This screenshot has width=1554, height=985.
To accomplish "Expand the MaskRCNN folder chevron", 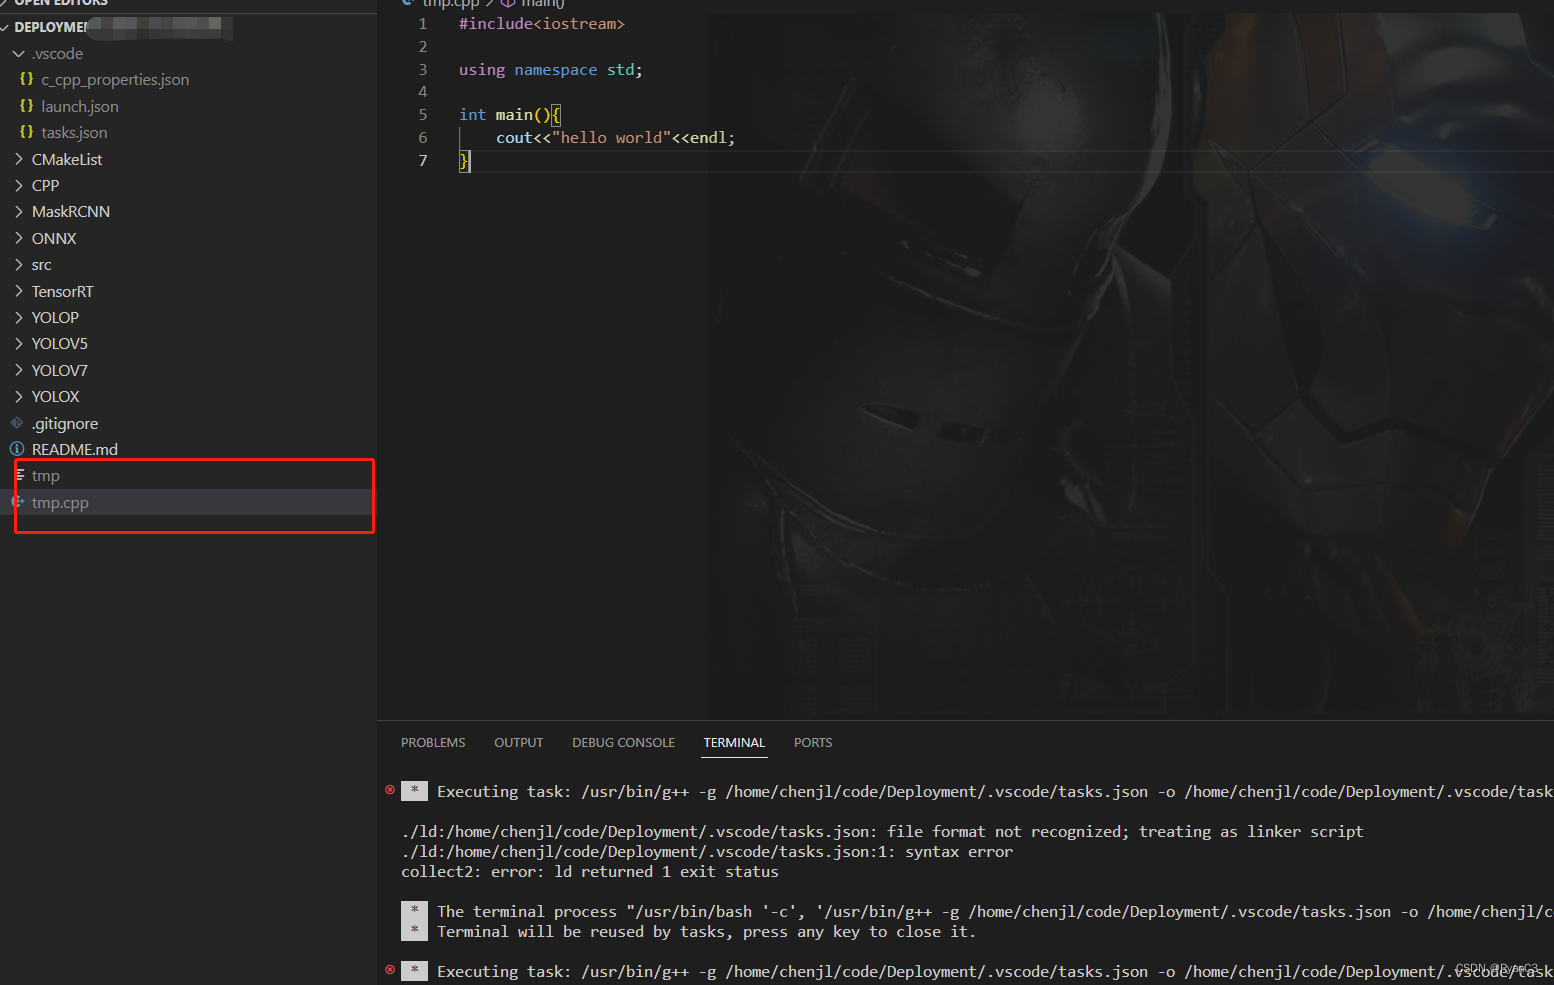I will tap(18, 211).
